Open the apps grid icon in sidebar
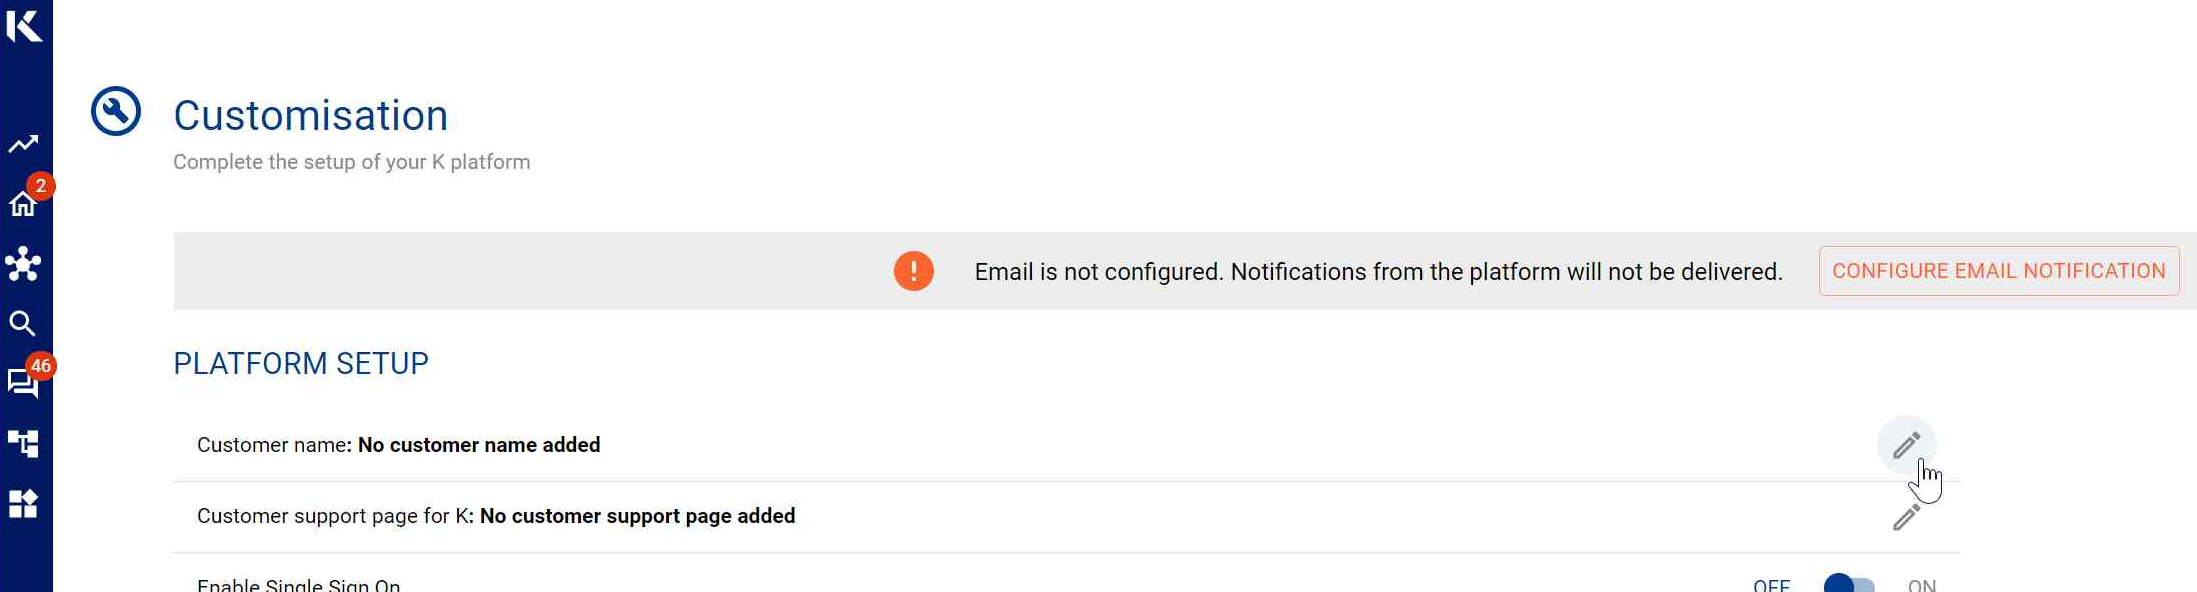This screenshot has width=2197, height=592. [22, 503]
